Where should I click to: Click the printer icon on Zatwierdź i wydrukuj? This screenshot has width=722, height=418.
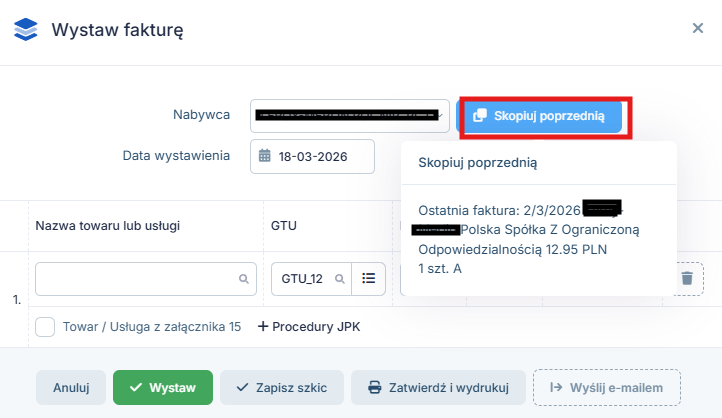click(375, 387)
